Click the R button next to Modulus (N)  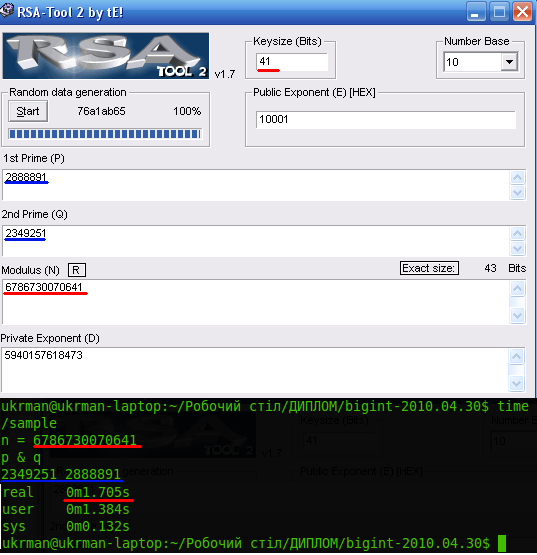[x=76, y=270]
